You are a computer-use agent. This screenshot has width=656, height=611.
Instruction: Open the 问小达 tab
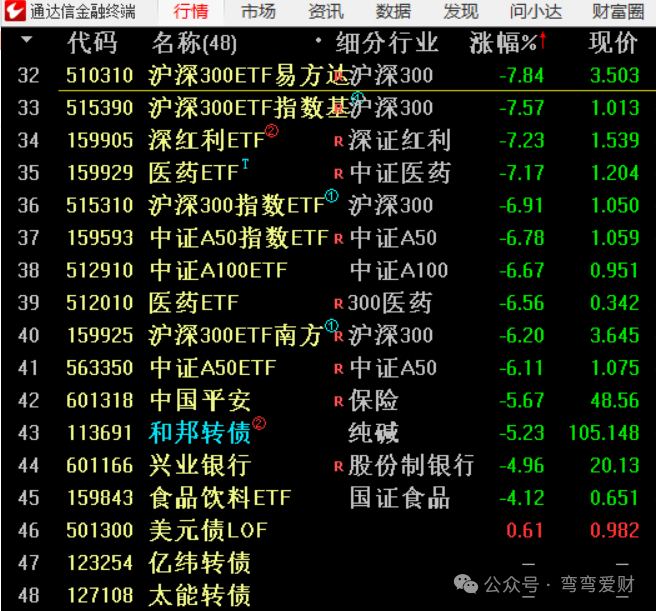(x=536, y=12)
